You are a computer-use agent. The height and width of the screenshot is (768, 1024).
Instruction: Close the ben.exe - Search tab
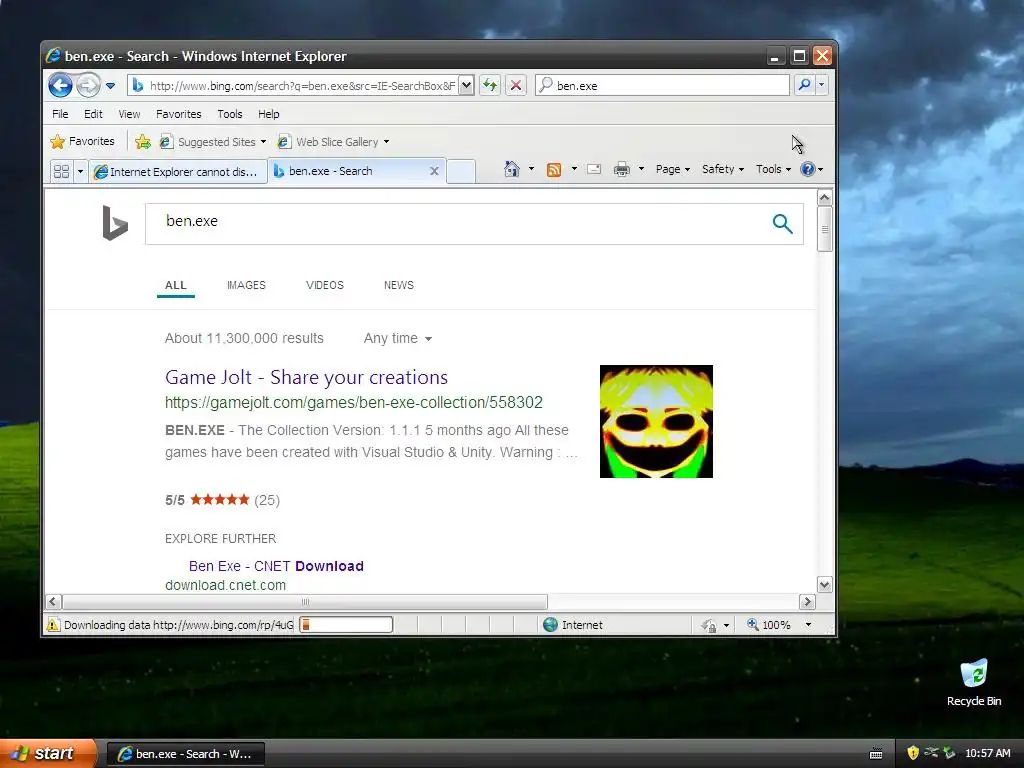[x=434, y=170]
